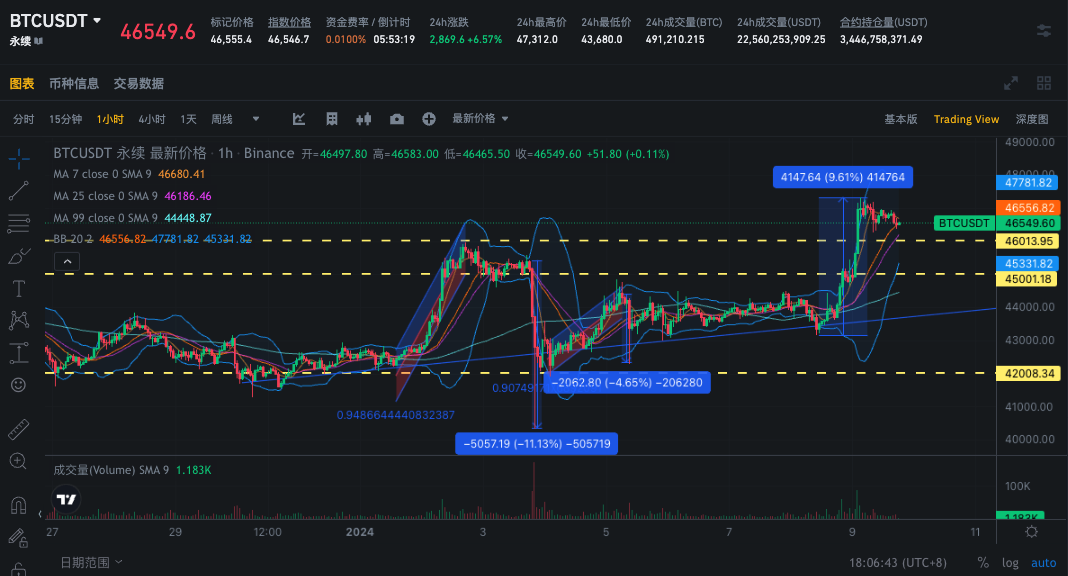1068x576 pixels.
Task: Switch to 基本版 chart mode
Action: [x=901, y=119]
